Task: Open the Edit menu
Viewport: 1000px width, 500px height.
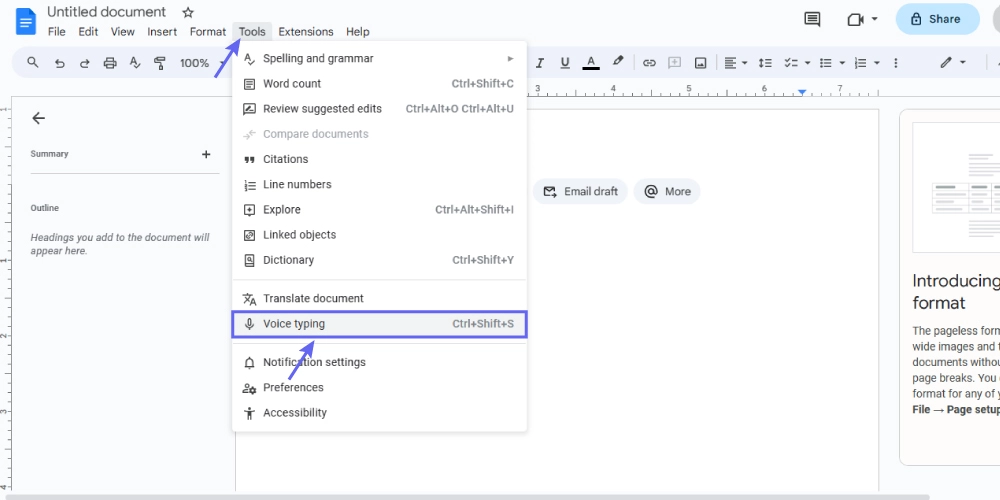Action: (x=88, y=31)
